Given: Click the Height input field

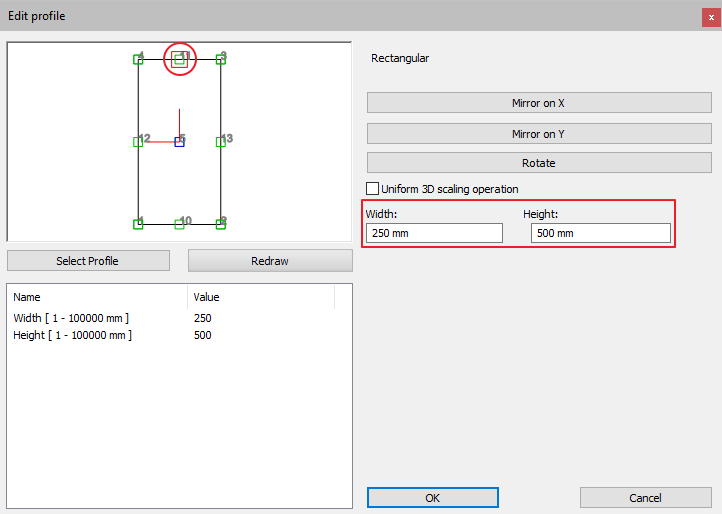Looking at the screenshot, I should (600, 233).
